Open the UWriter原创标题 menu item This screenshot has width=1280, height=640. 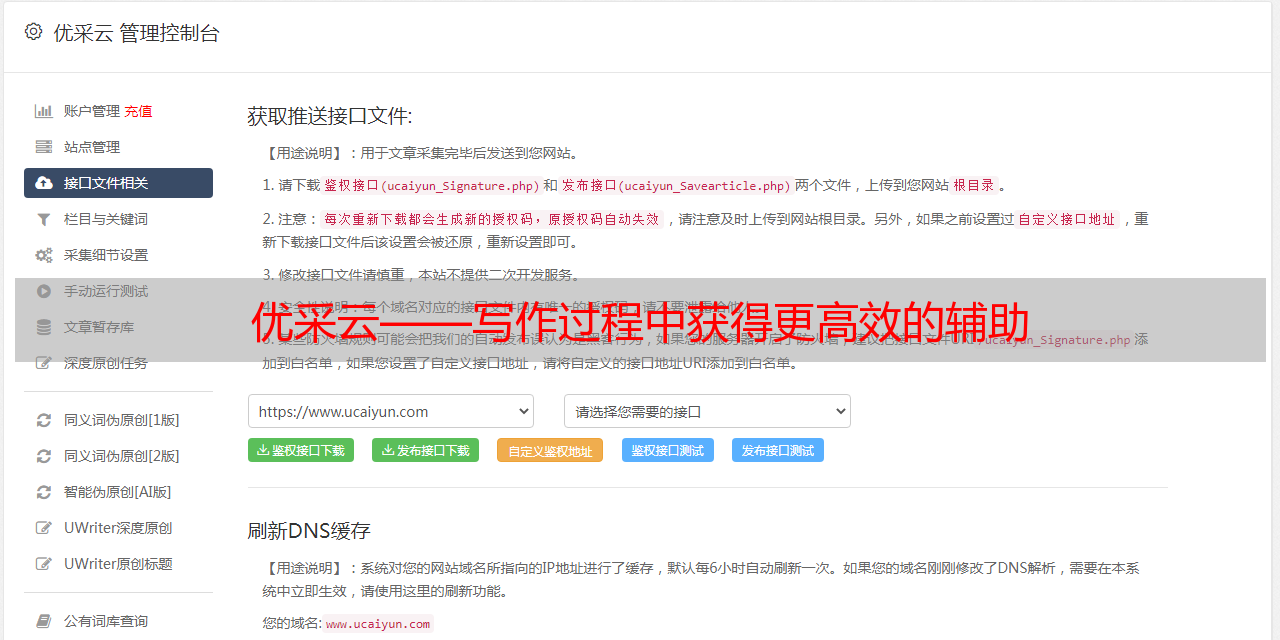[118, 564]
